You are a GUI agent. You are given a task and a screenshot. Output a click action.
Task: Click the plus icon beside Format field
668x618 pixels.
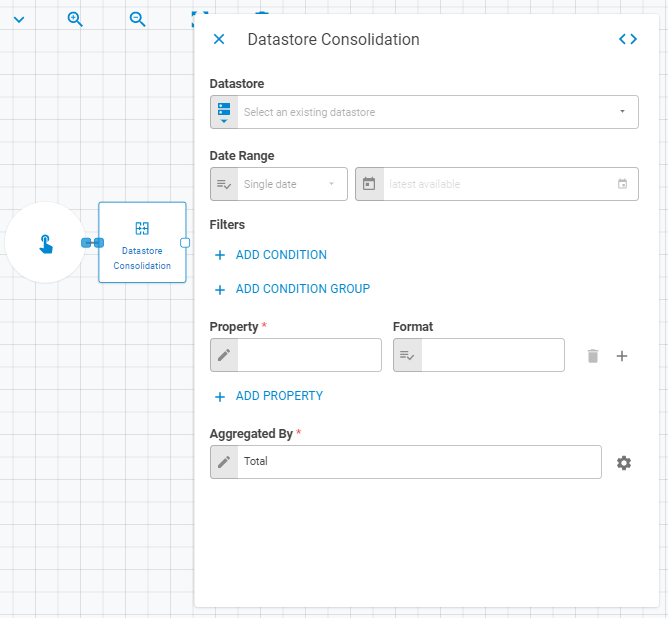point(622,356)
